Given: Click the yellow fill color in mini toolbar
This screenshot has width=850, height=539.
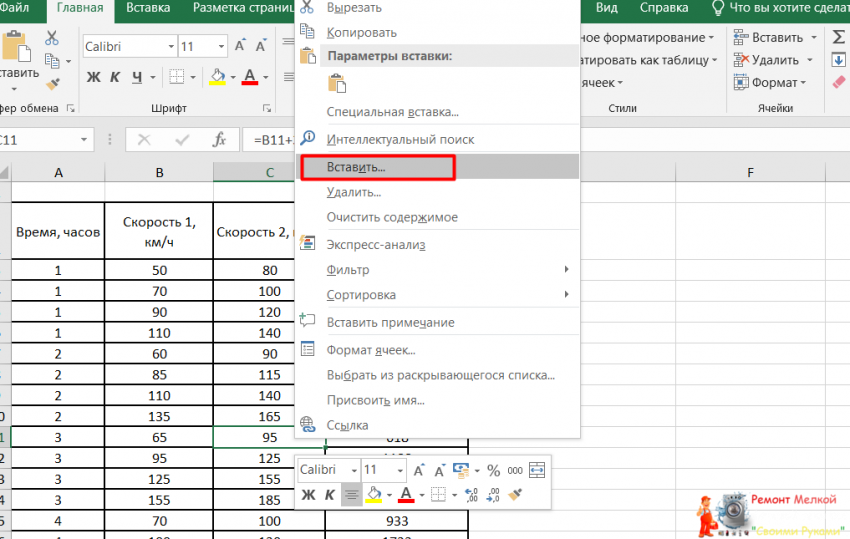Looking at the screenshot, I should tap(374, 494).
